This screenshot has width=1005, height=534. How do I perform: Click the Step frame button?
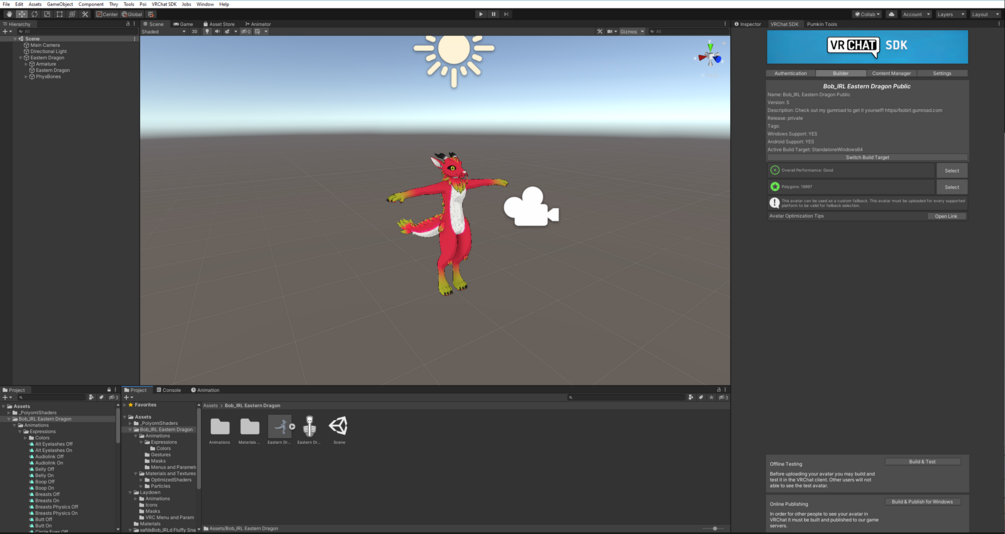(x=506, y=14)
